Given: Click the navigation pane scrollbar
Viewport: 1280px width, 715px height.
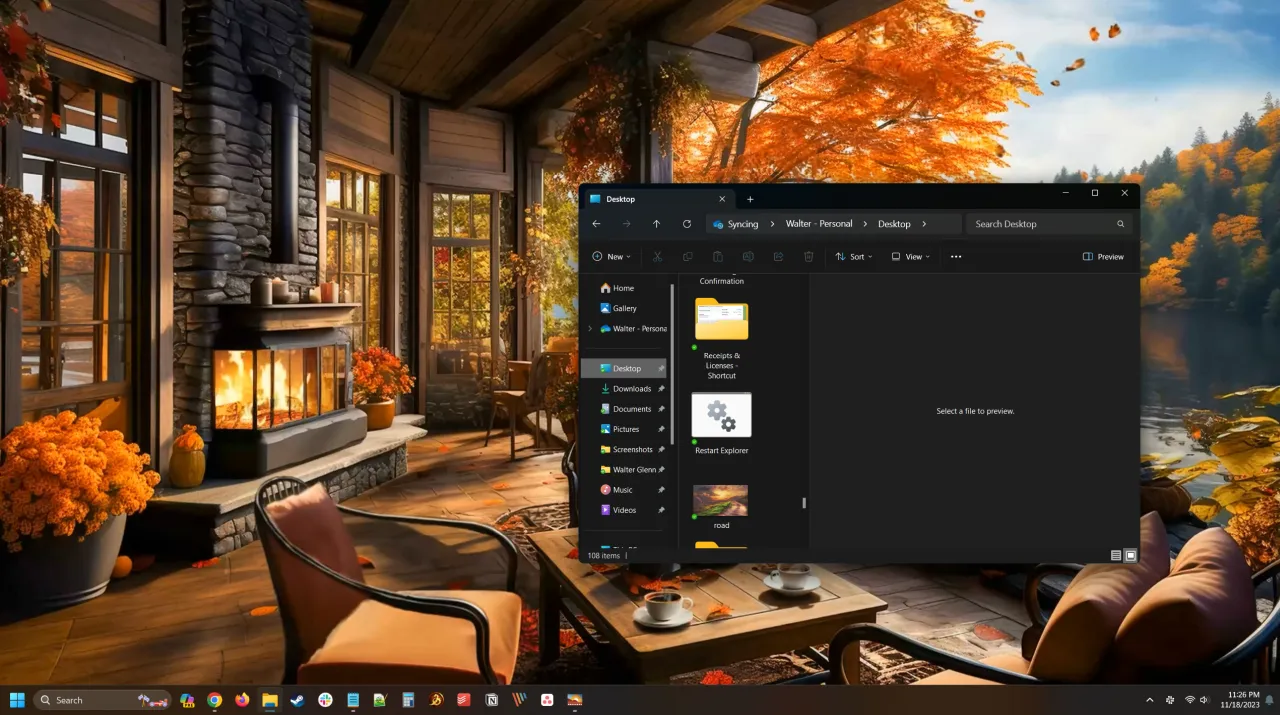Looking at the screenshot, I should [673, 365].
